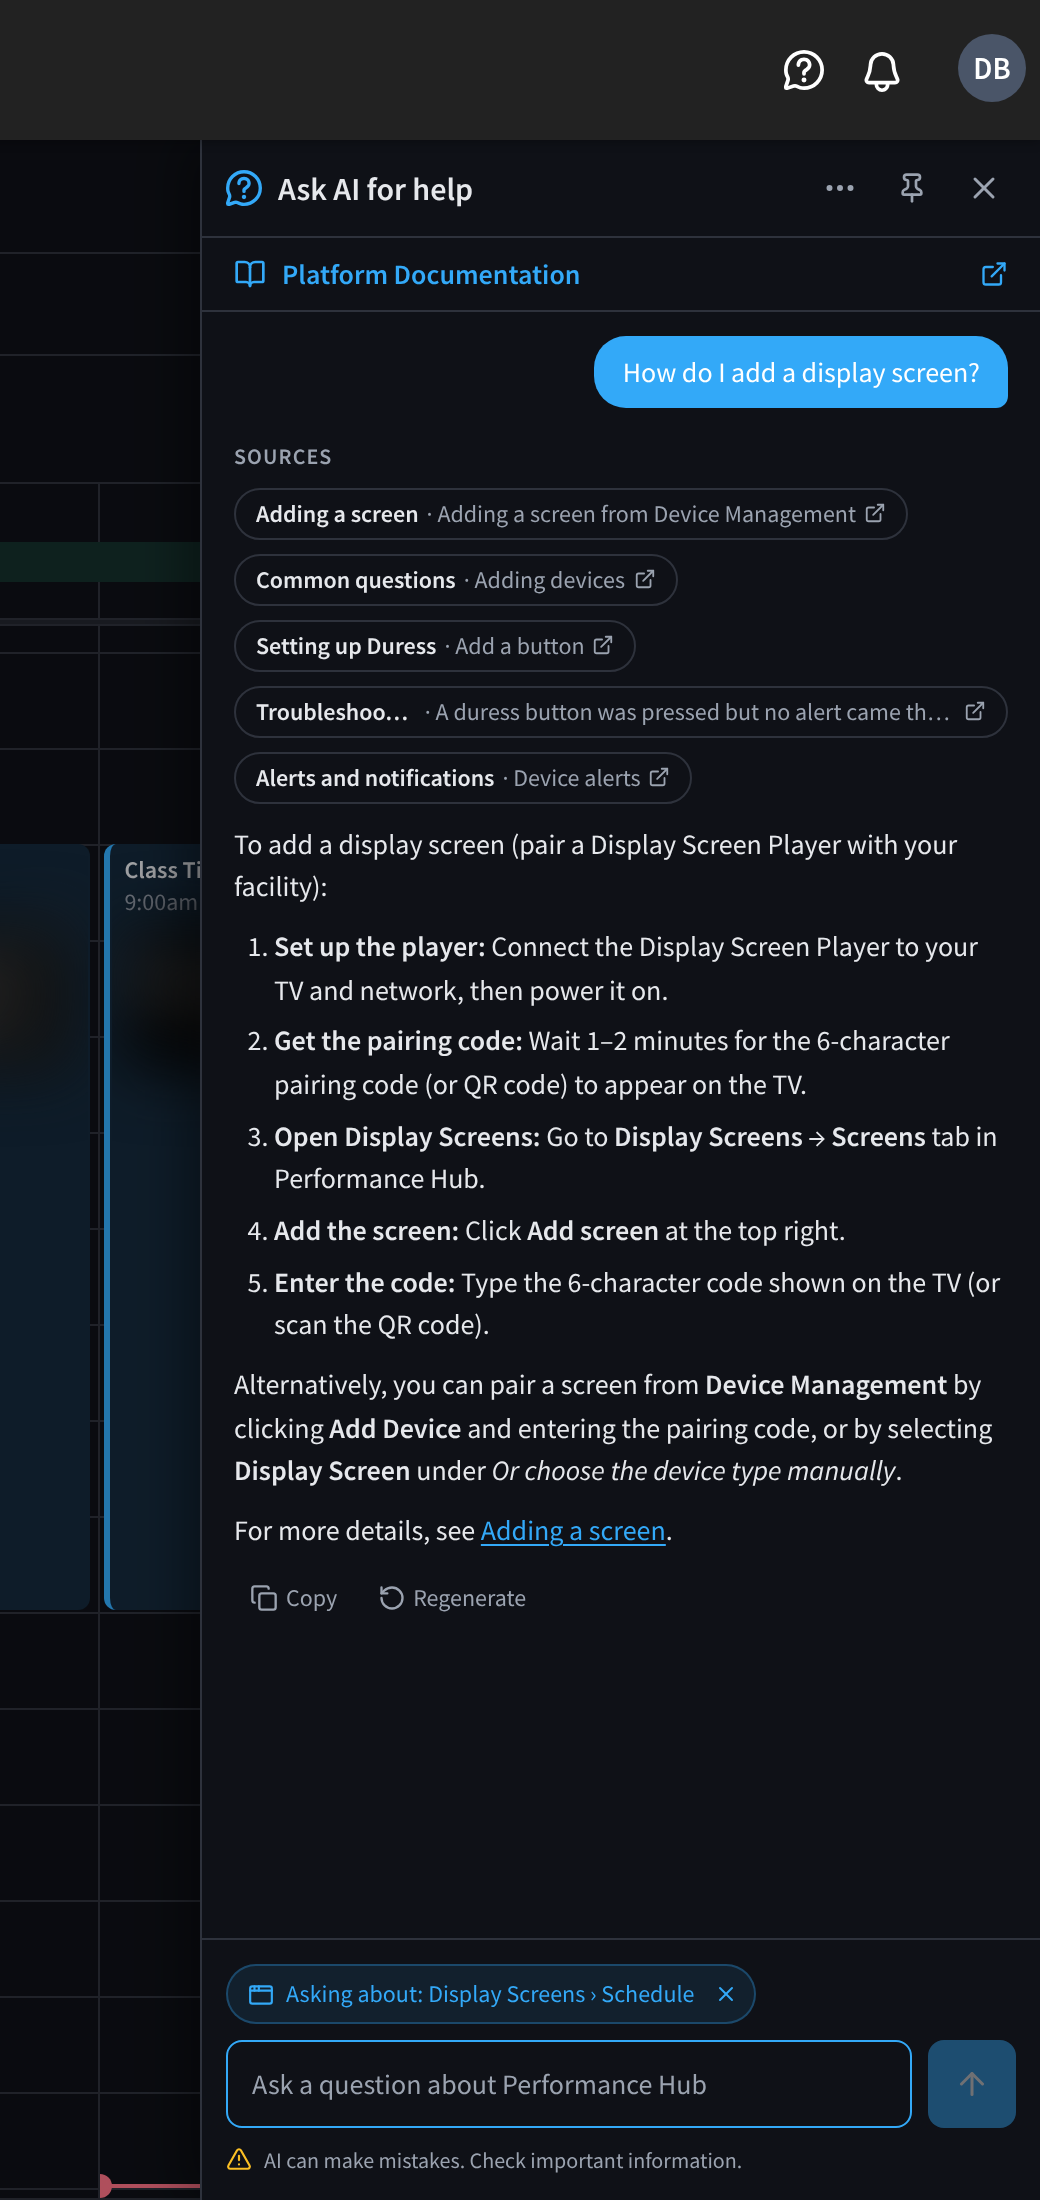1040x2200 pixels.
Task: Pin the Ask AI help panel
Action: pyautogui.click(x=912, y=188)
